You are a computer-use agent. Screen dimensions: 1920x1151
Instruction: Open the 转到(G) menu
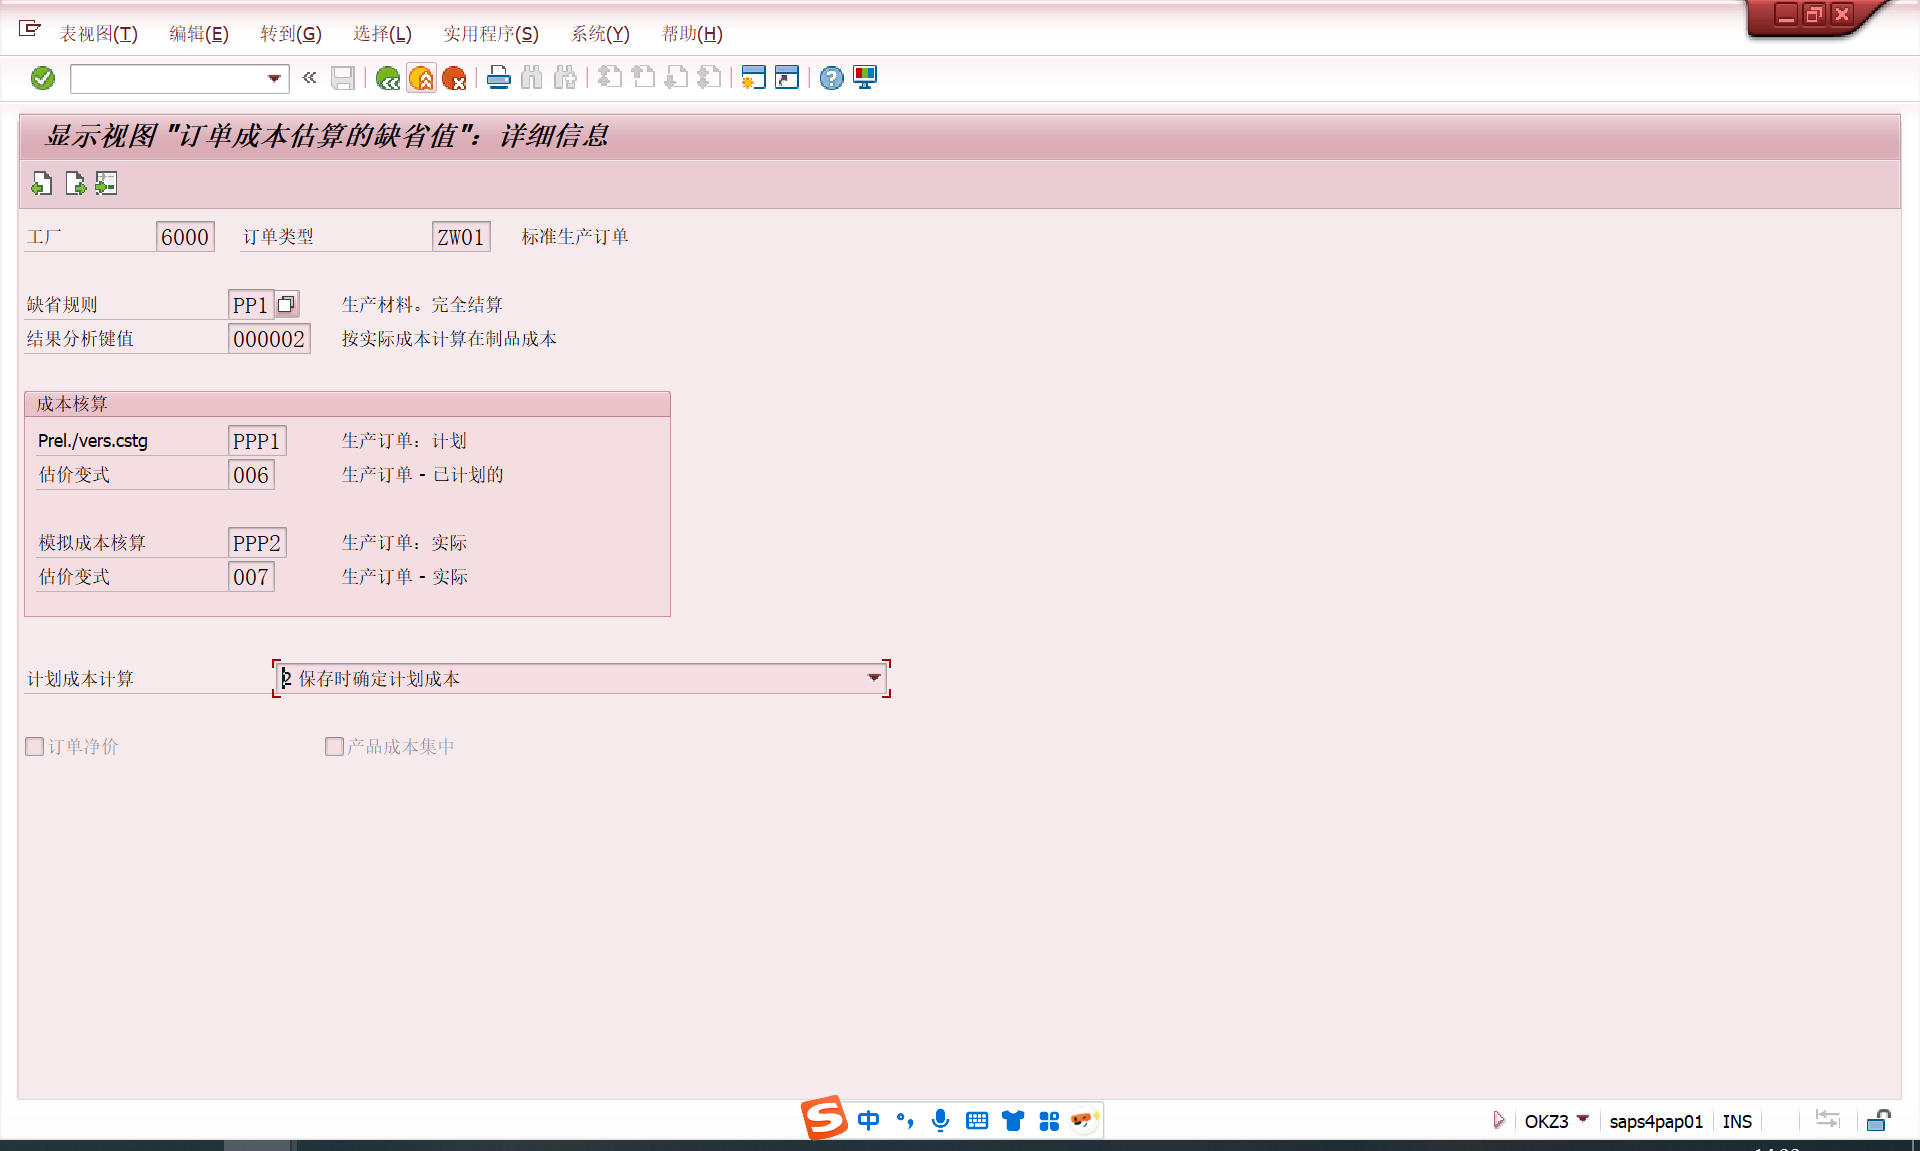coord(290,33)
